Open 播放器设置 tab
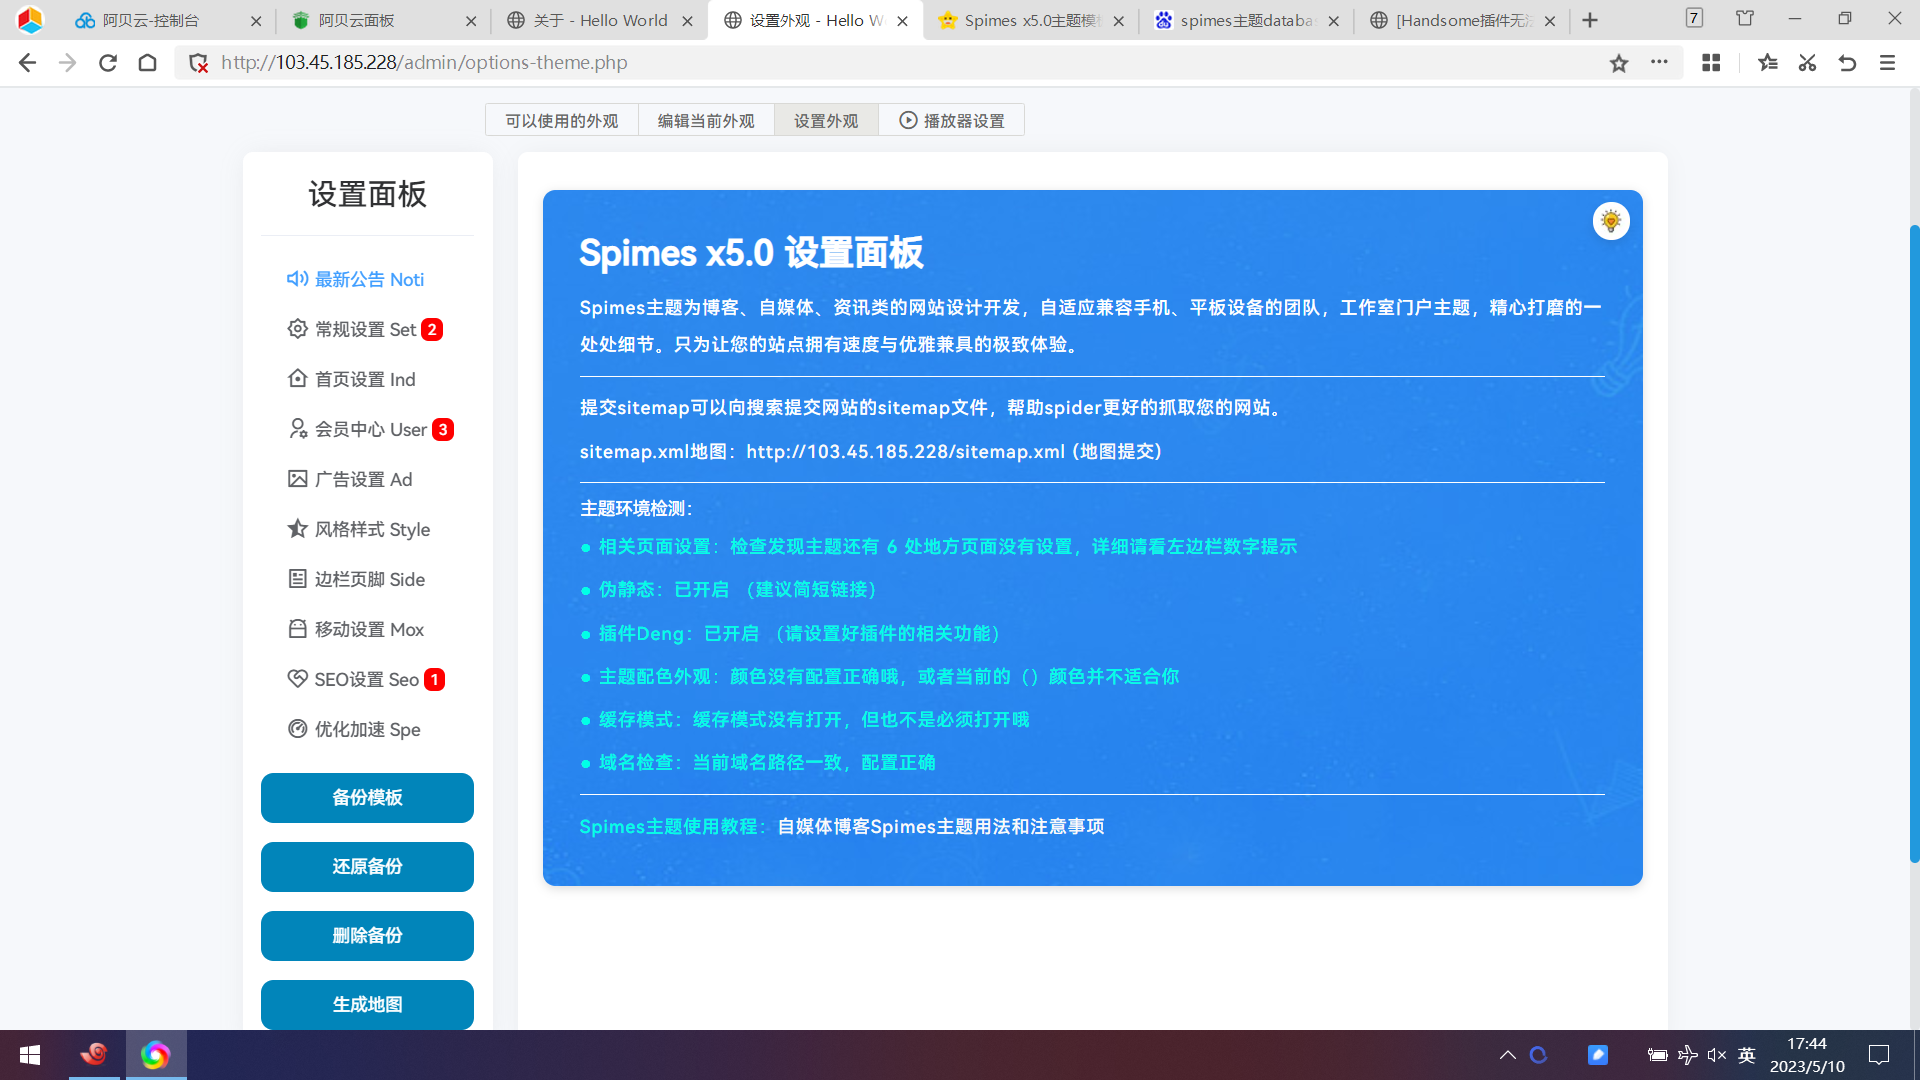 coord(951,120)
